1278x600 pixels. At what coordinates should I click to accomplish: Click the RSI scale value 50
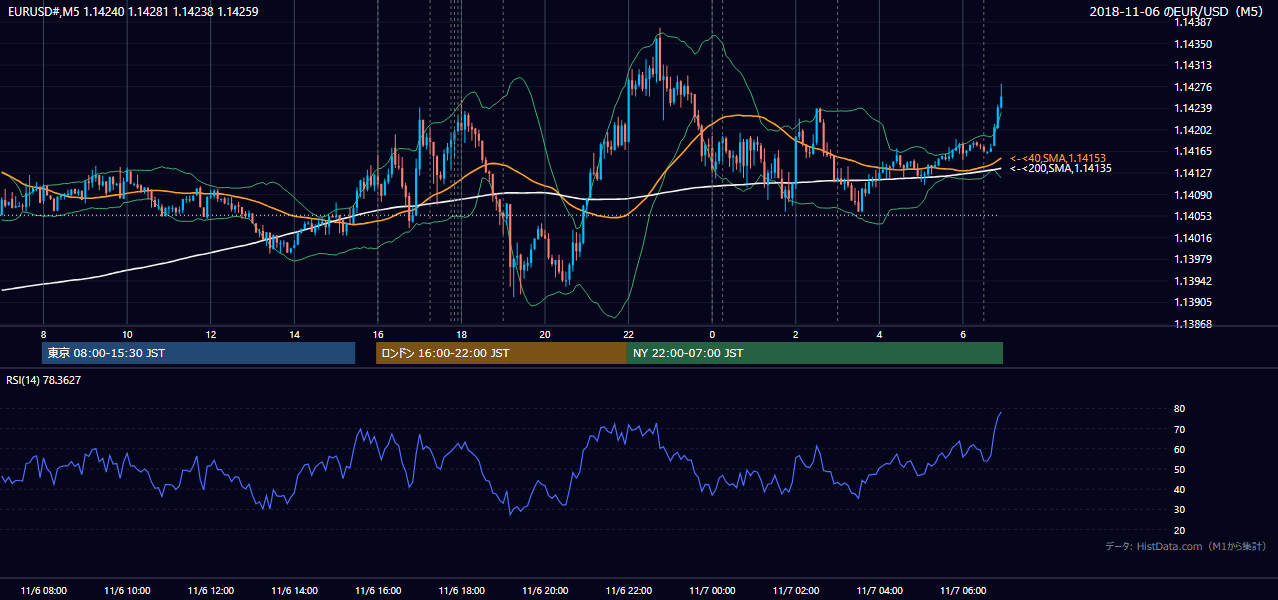point(1179,469)
